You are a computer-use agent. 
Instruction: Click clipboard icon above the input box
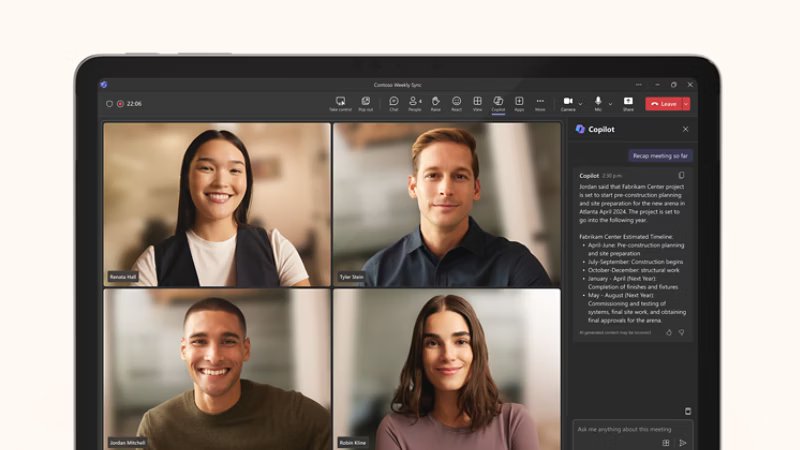tap(688, 411)
